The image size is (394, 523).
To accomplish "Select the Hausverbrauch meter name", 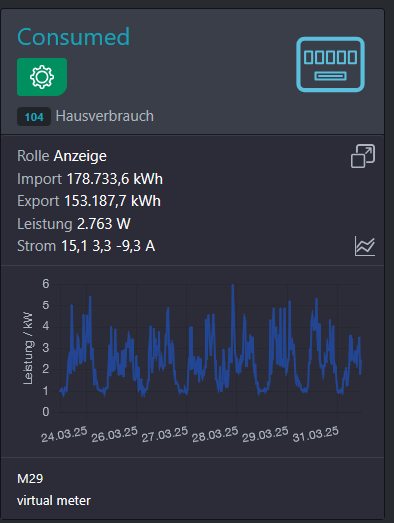I will pos(104,116).
